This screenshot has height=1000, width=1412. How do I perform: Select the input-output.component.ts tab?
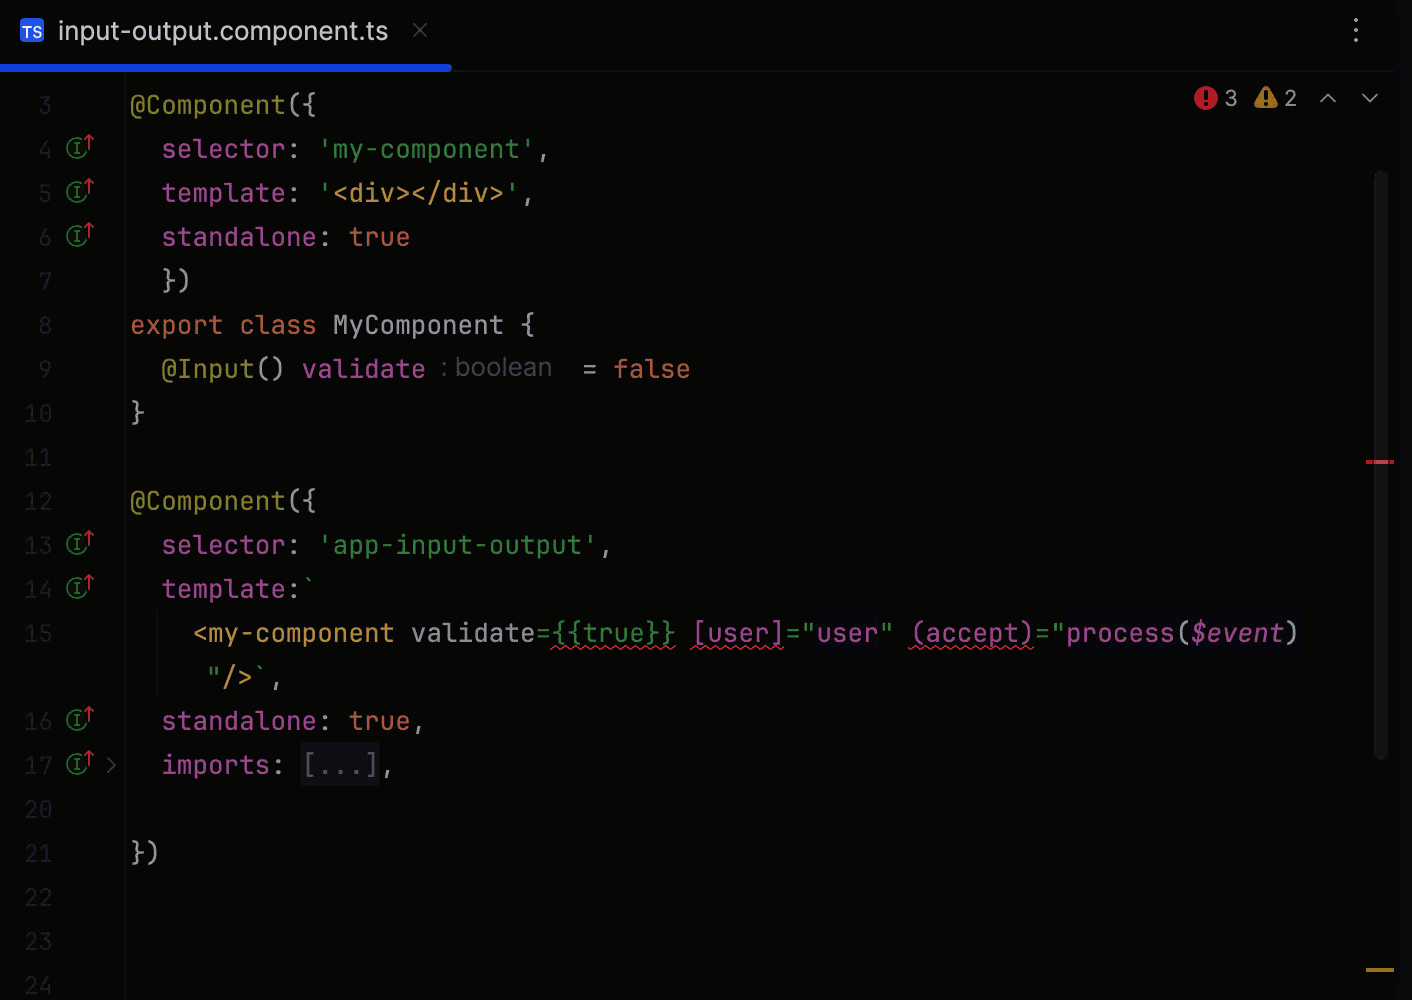[222, 31]
